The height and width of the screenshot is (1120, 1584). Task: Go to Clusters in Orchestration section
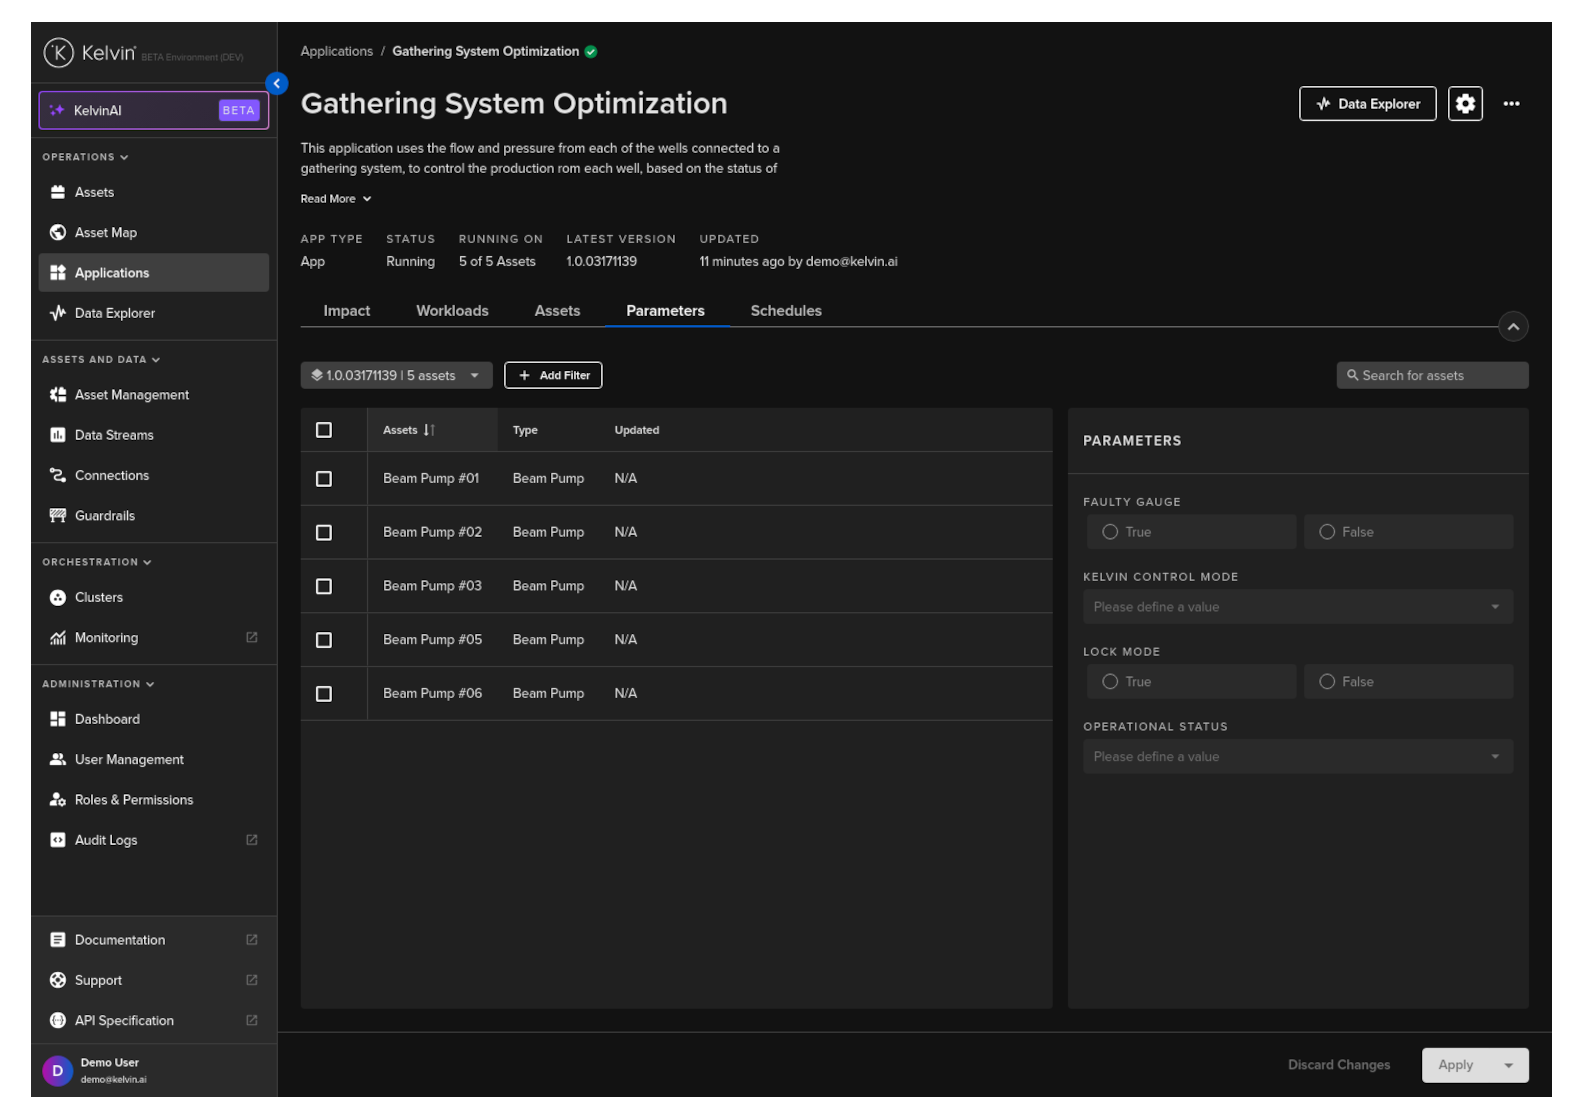tap(98, 598)
